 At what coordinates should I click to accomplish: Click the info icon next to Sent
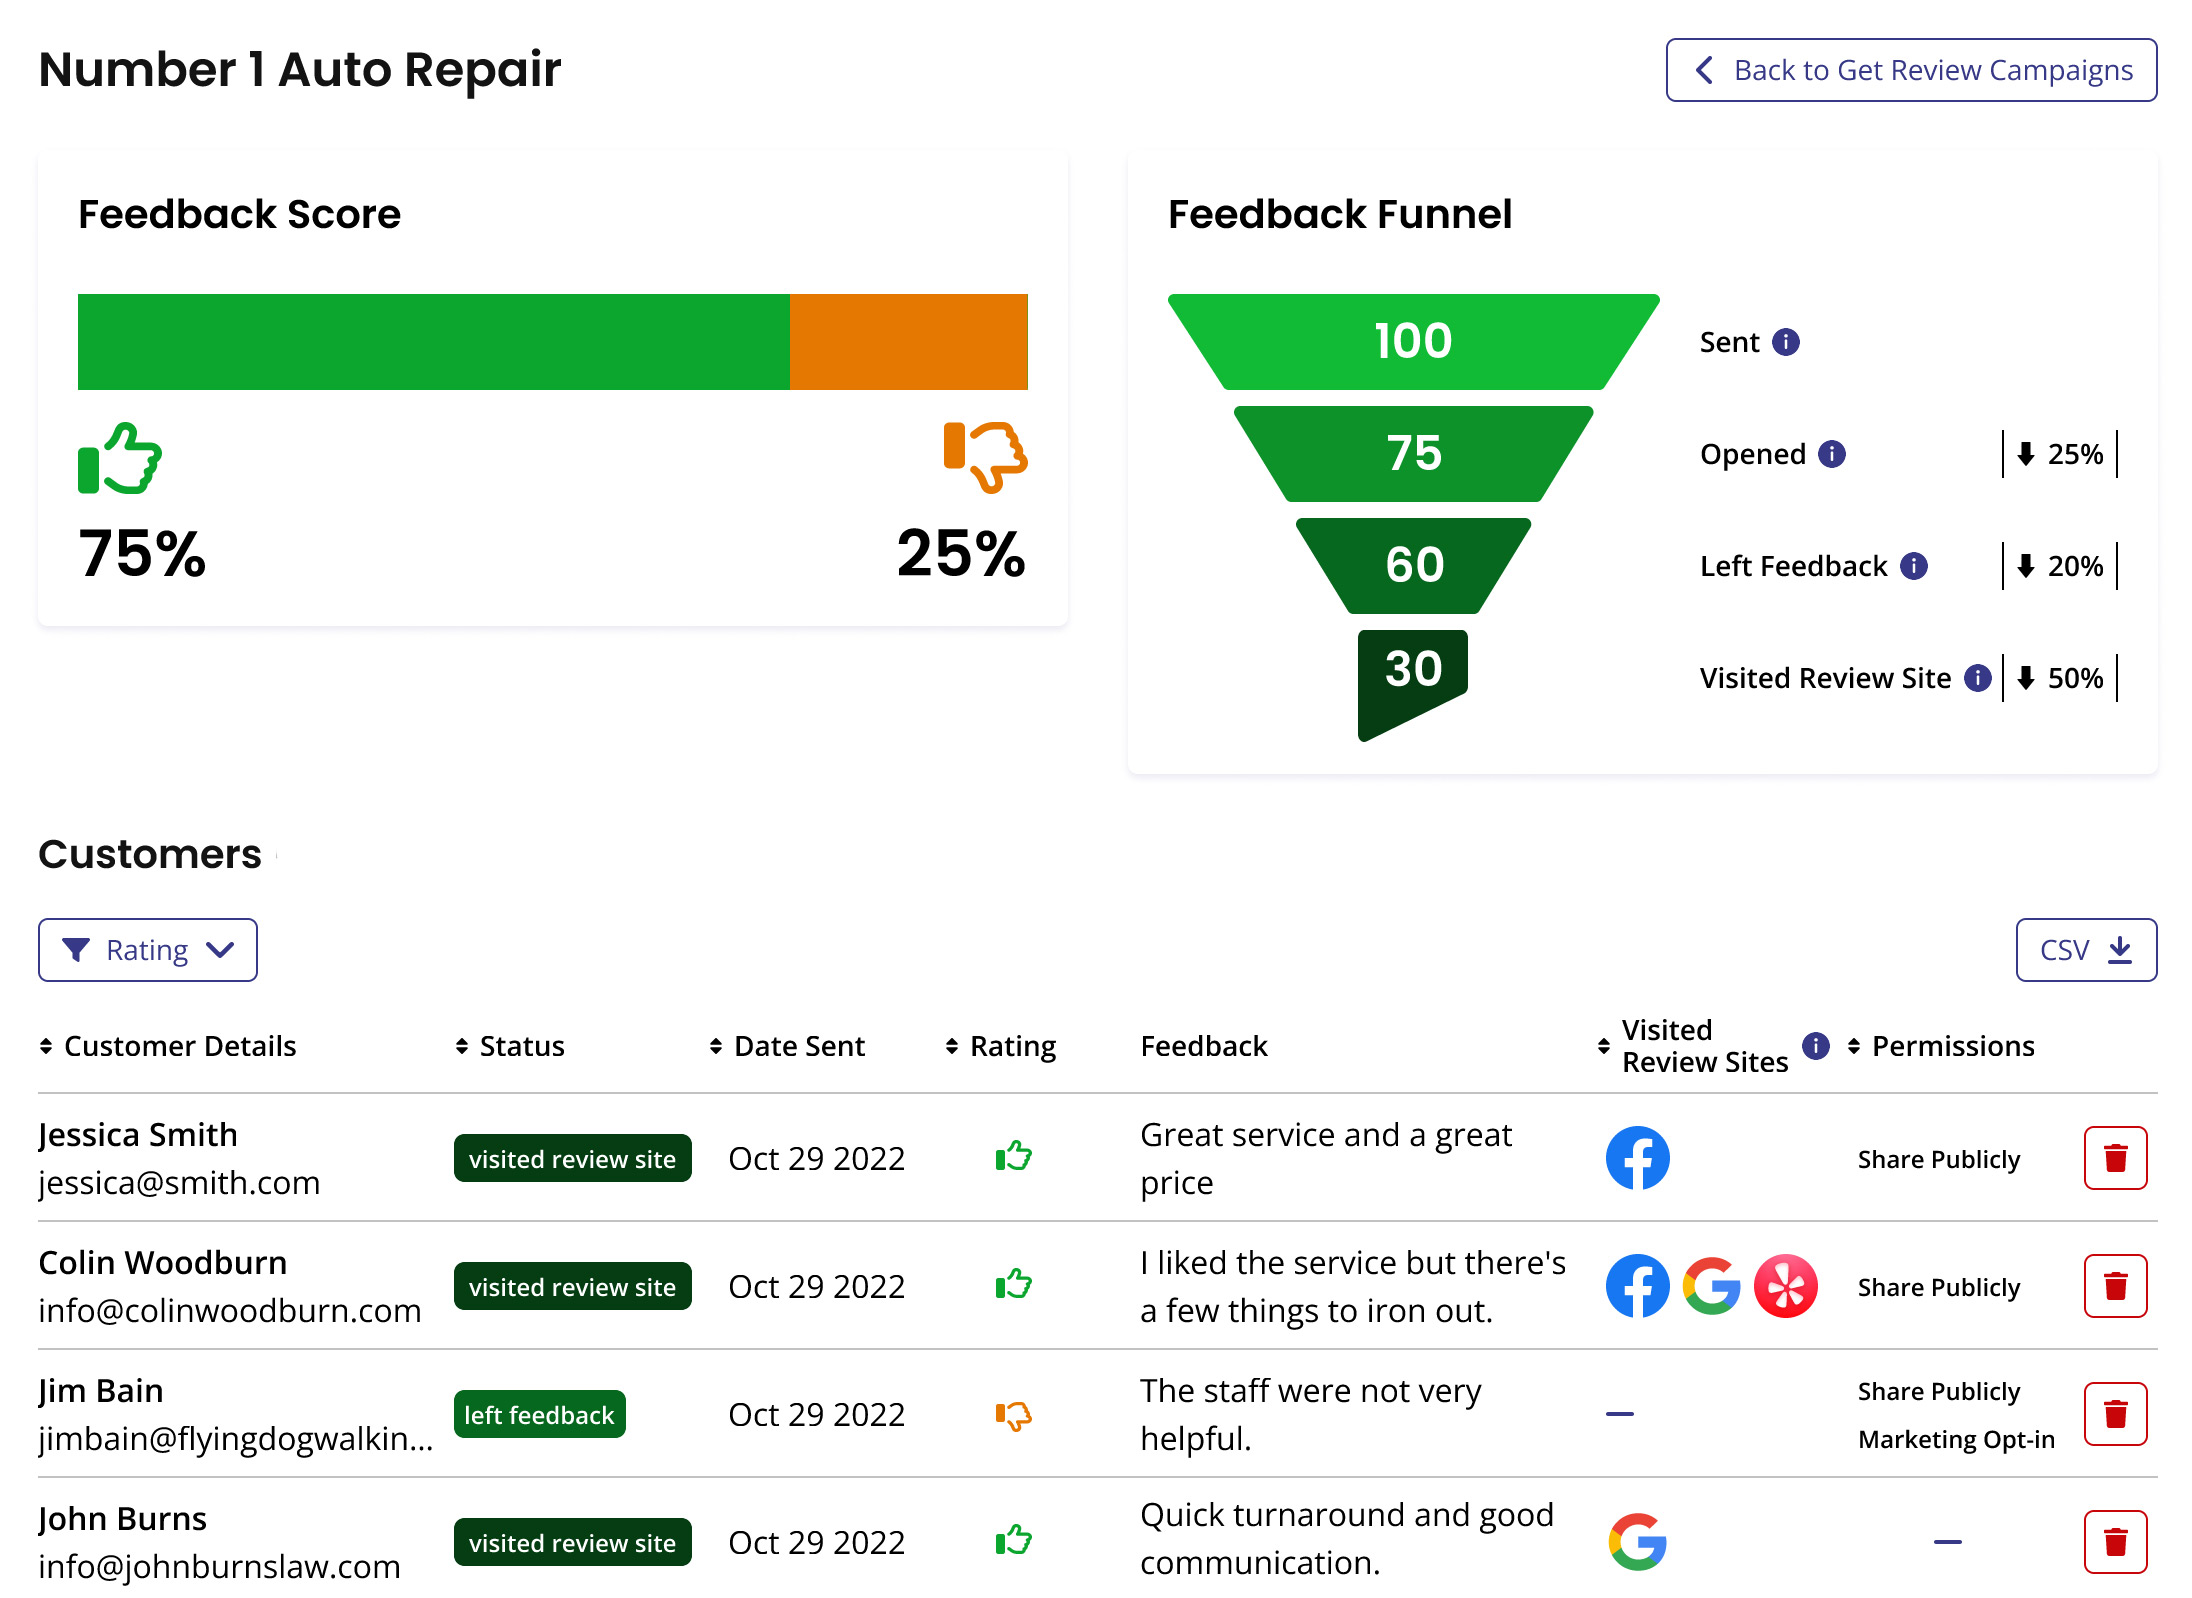click(1786, 341)
